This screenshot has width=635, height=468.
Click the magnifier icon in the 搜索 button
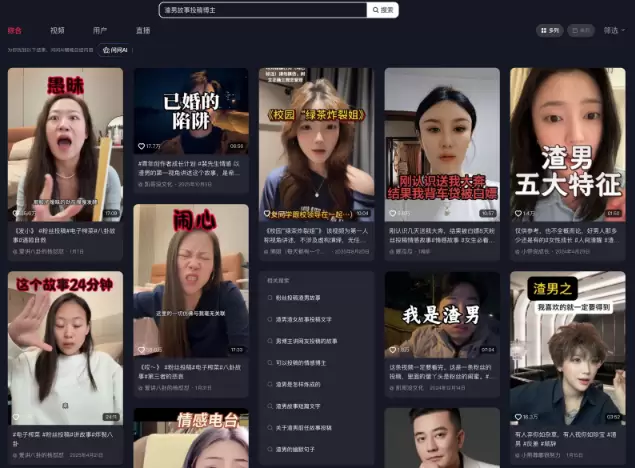tap(376, 10)
